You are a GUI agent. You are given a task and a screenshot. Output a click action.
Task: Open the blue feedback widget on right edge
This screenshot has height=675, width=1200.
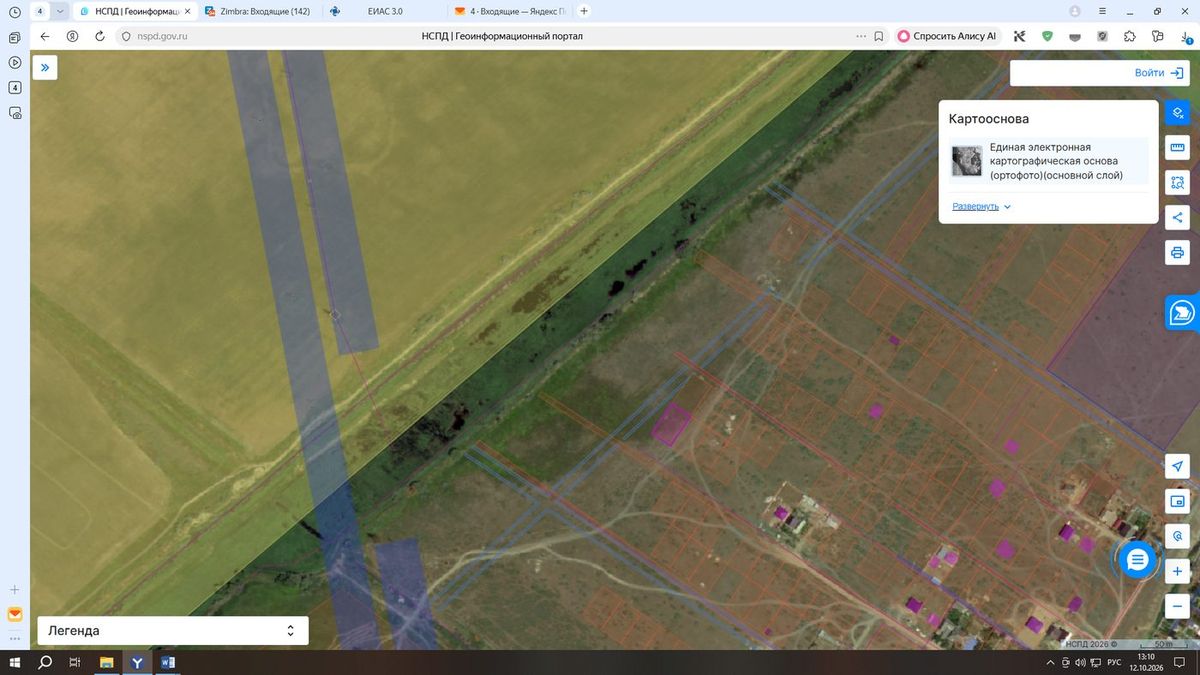point(1182,312)
